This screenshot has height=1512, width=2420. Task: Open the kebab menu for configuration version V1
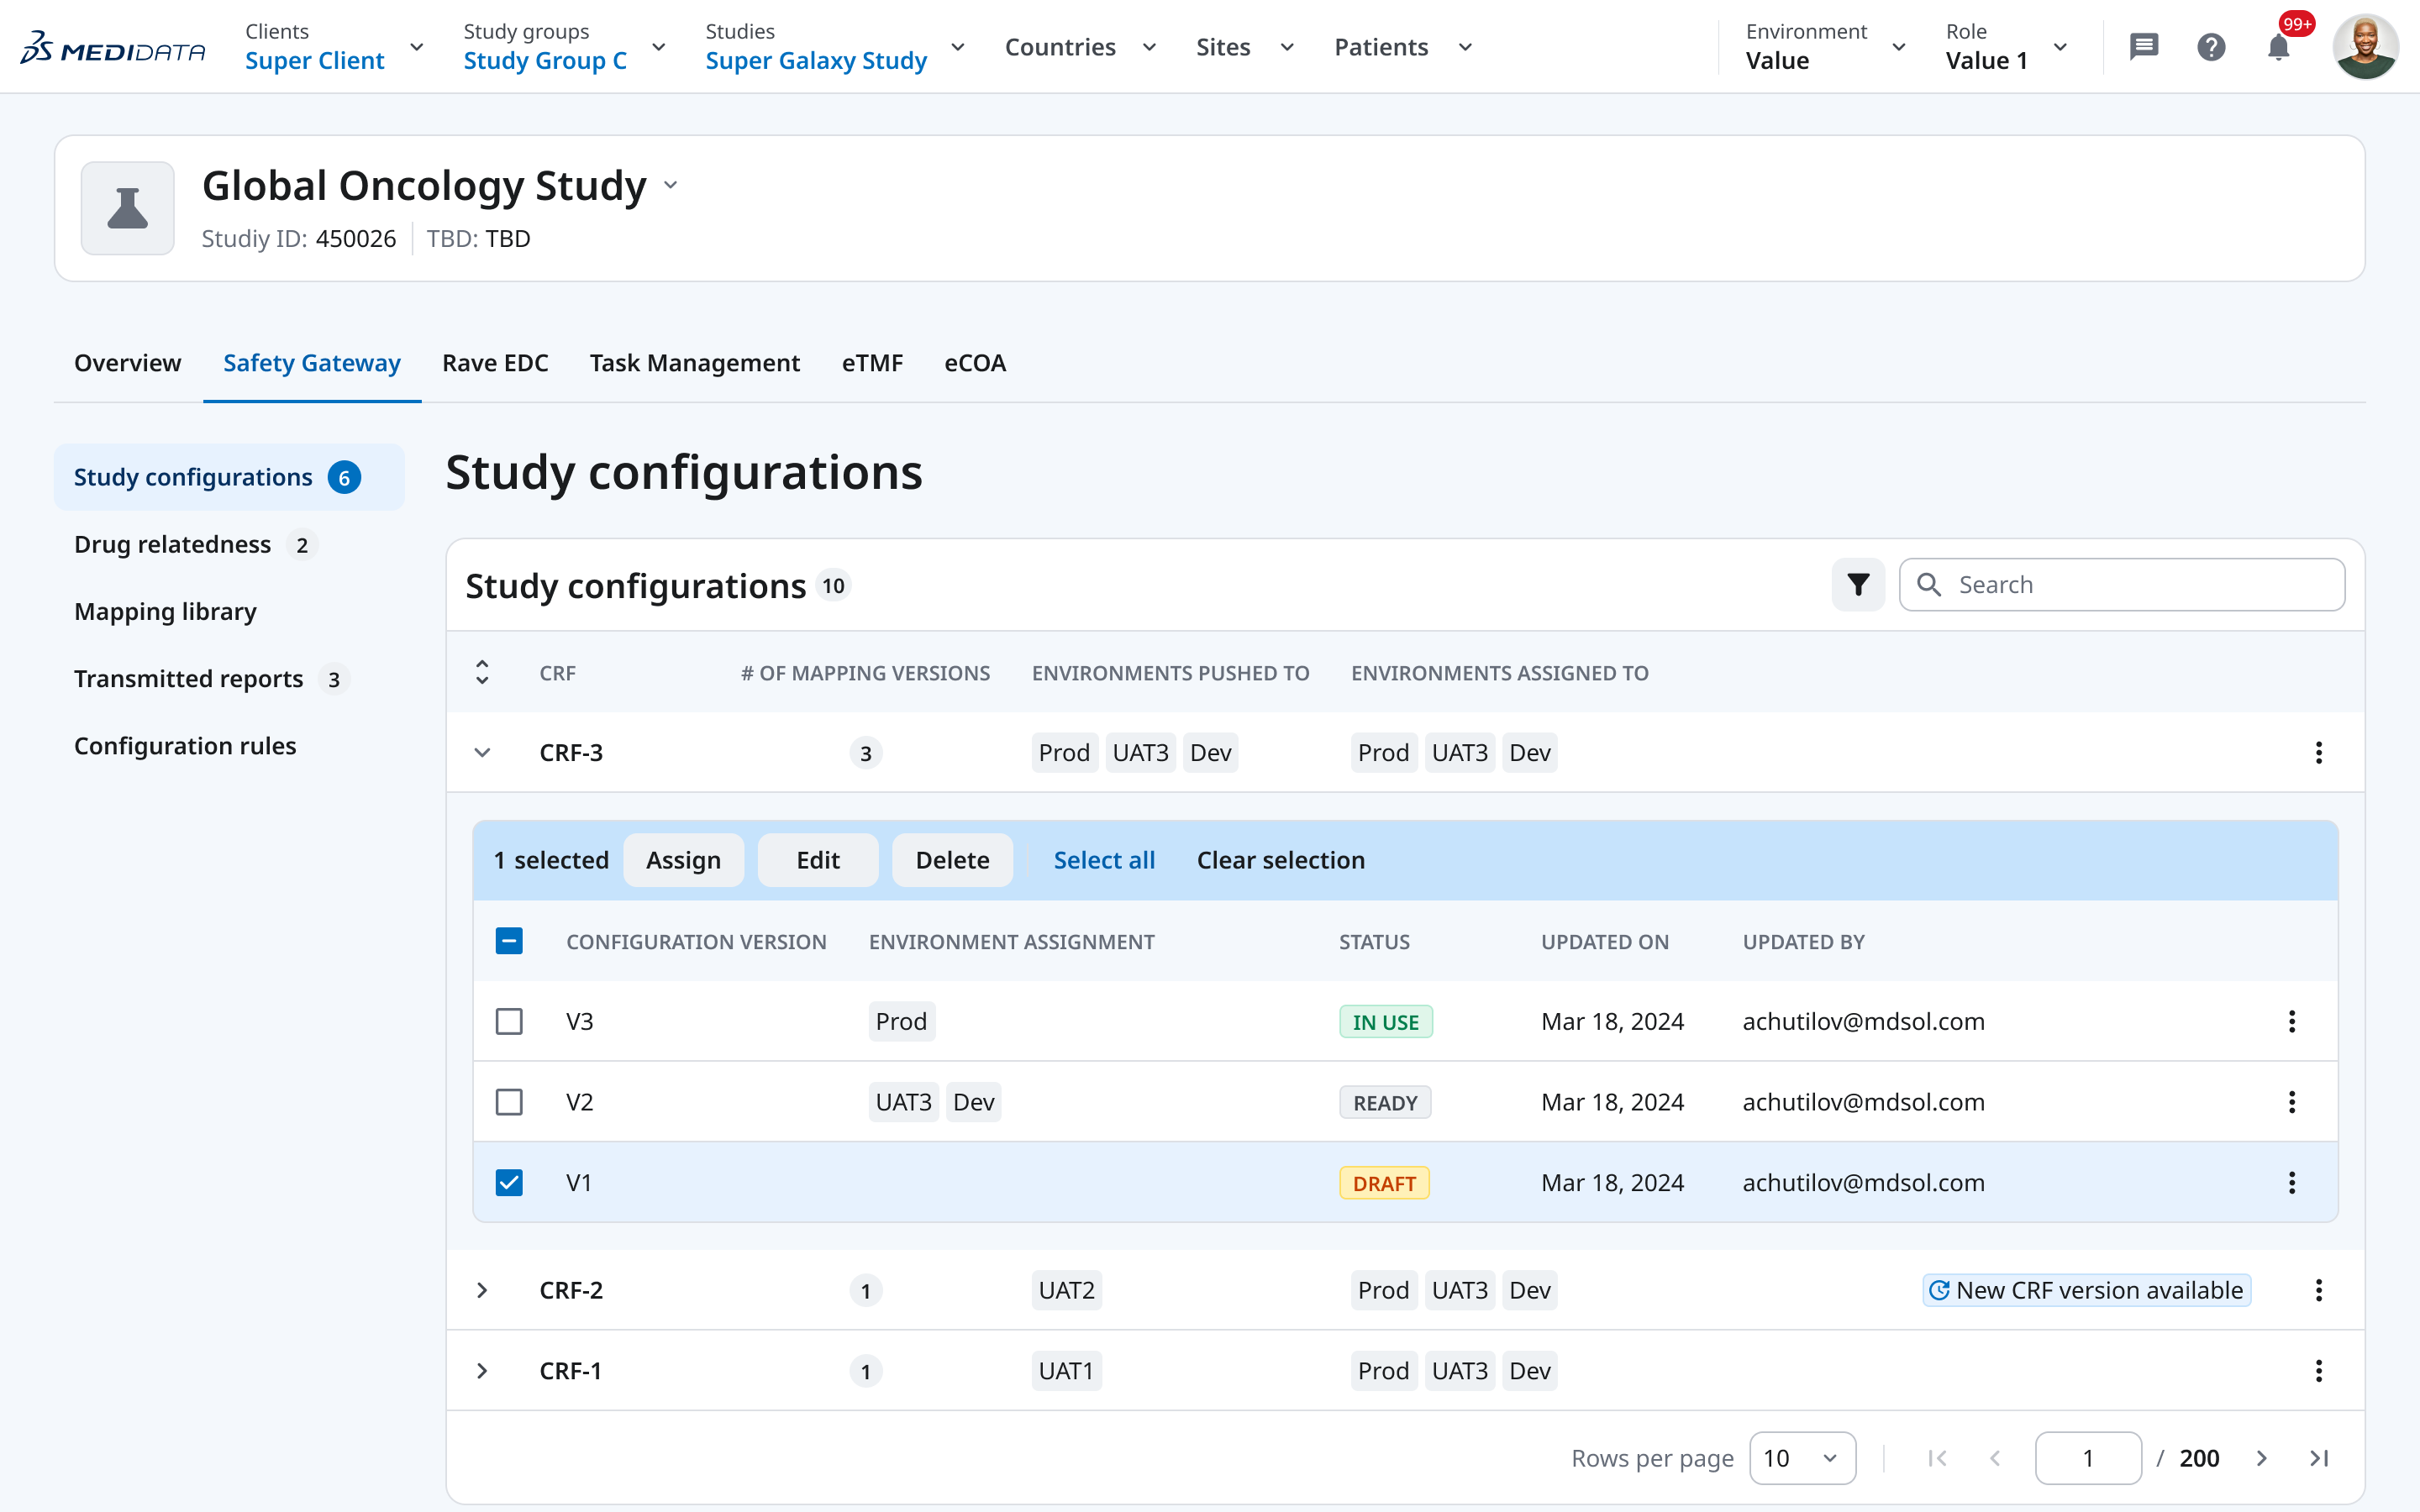point(2291,1182)
